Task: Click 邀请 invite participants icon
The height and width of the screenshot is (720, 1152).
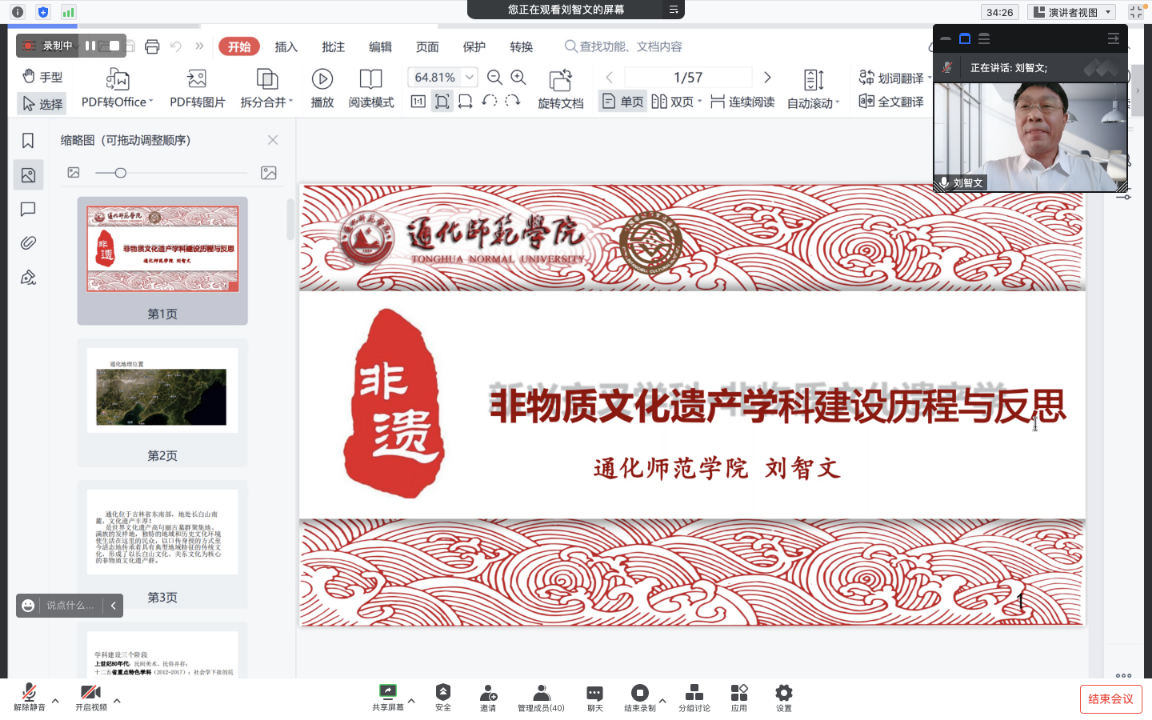Action: coord(488,697)
